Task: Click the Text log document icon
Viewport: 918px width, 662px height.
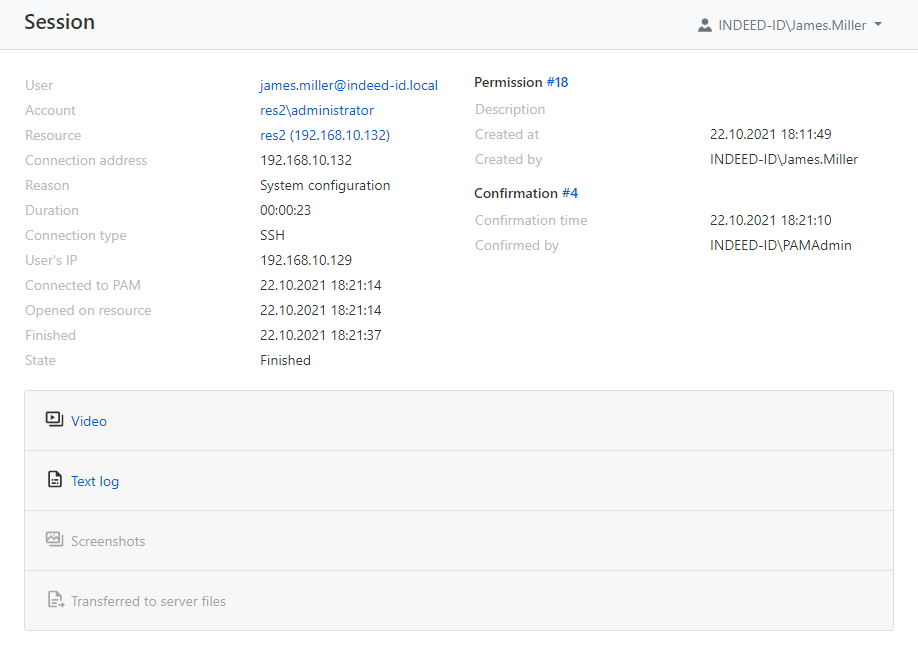Action: (55, 480)
